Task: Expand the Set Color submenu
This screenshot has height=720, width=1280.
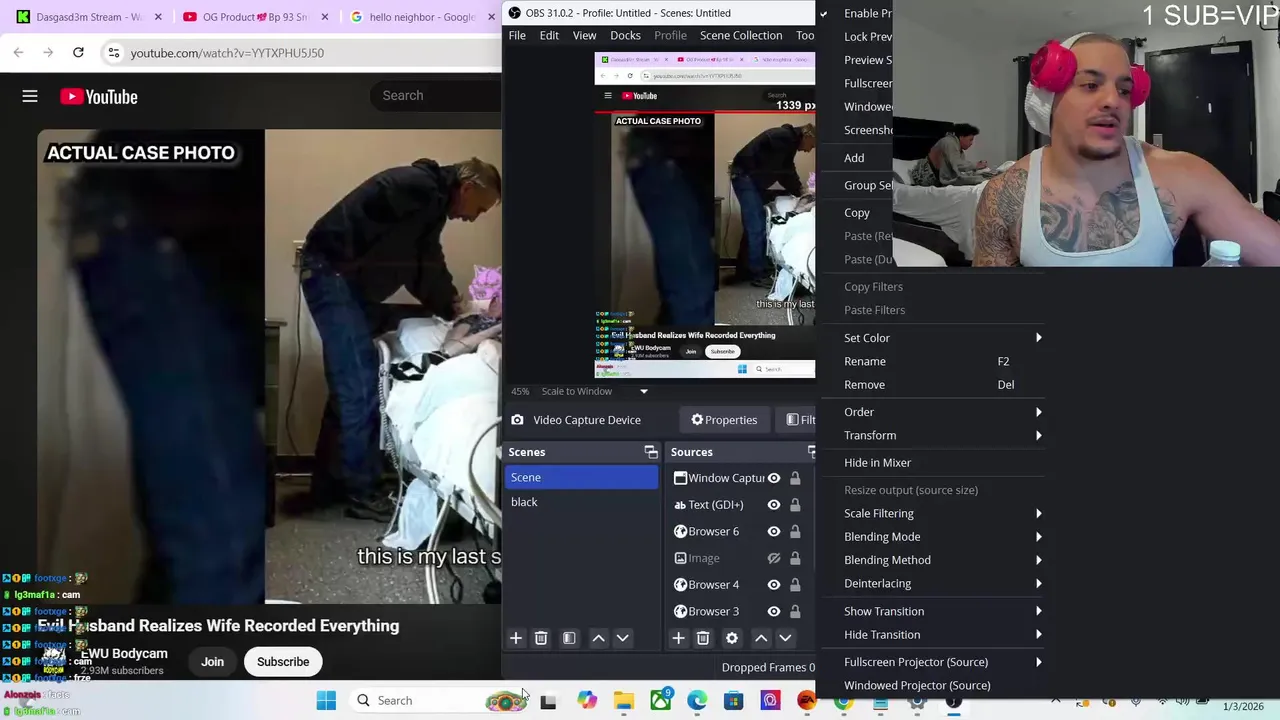Action: tap(943, 338)
